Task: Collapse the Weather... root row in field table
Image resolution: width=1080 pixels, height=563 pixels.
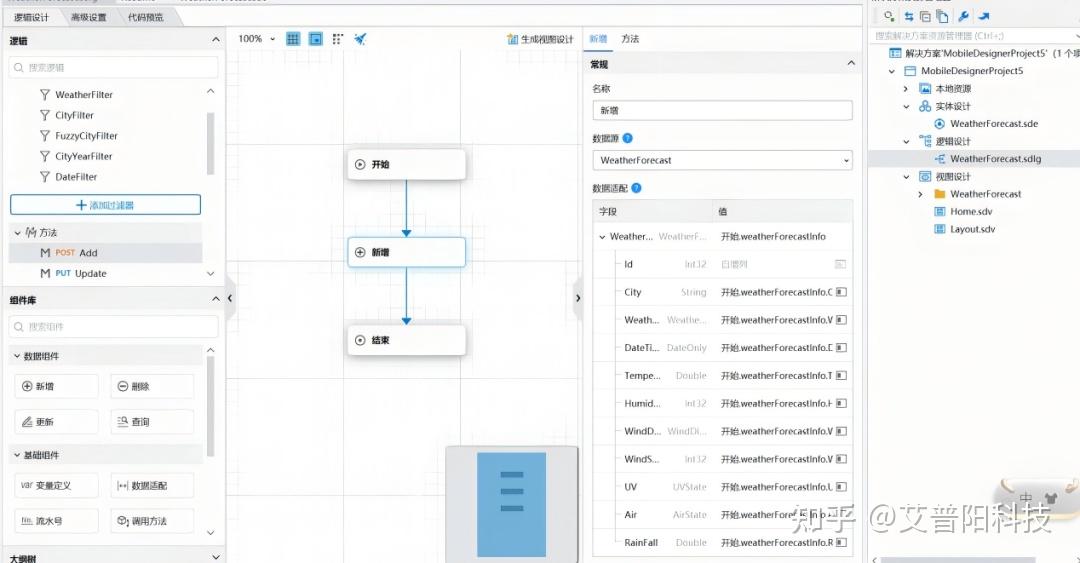Action: [x=602, y=237]
